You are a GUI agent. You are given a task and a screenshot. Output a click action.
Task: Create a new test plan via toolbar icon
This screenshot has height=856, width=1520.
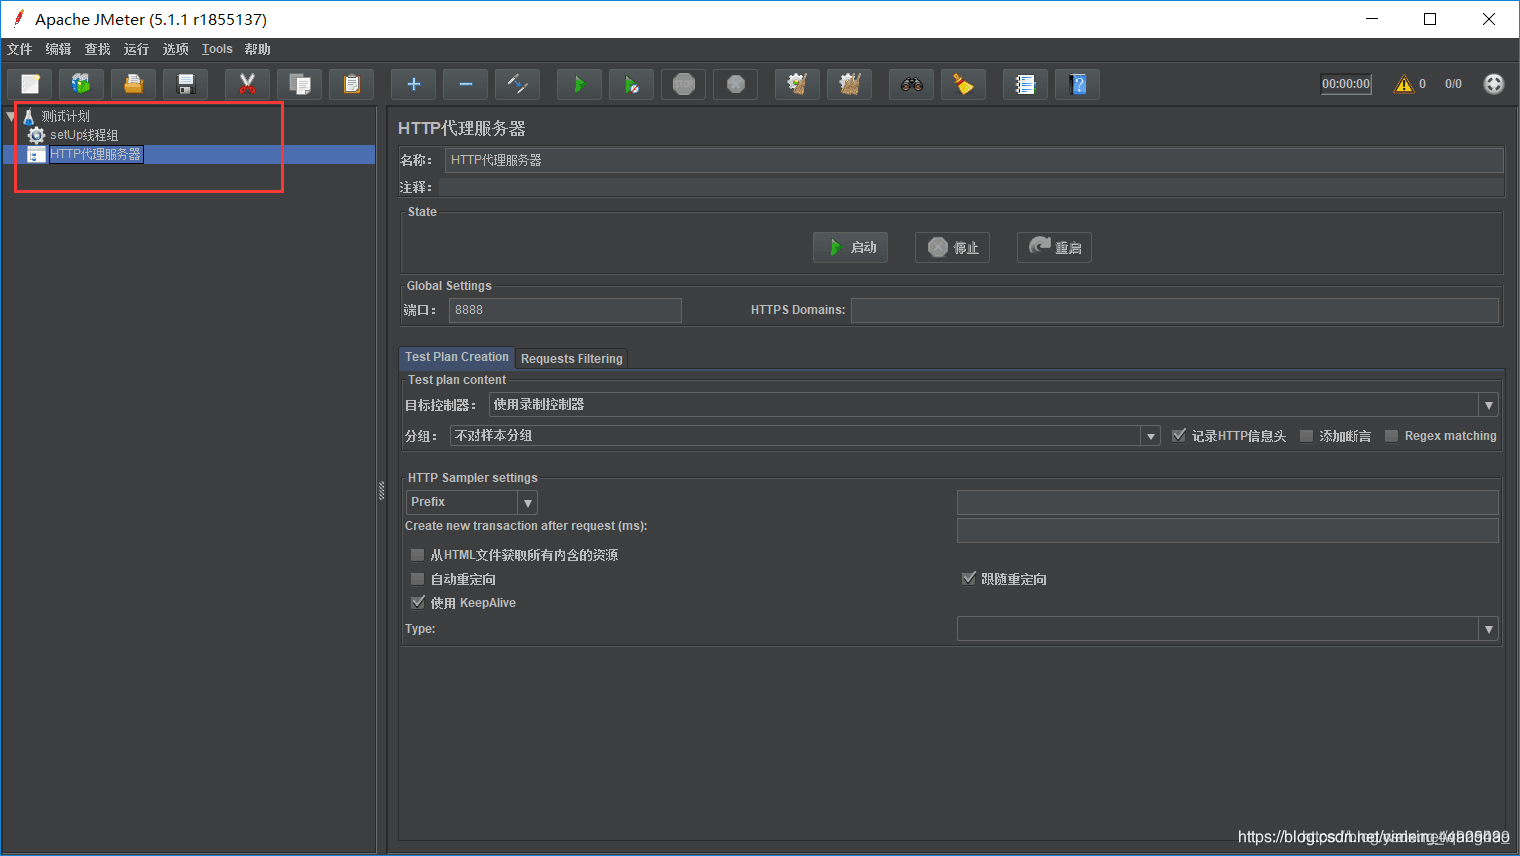tap(30, 84)
